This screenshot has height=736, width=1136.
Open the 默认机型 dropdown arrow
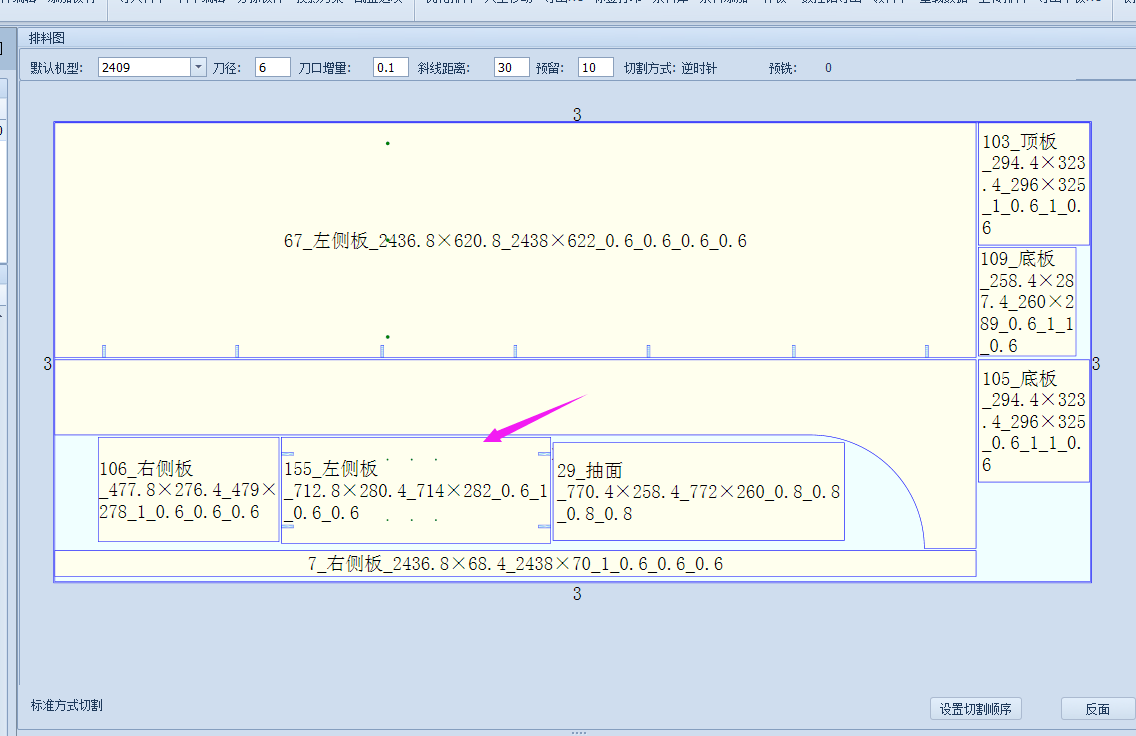[x=198, y=67]
